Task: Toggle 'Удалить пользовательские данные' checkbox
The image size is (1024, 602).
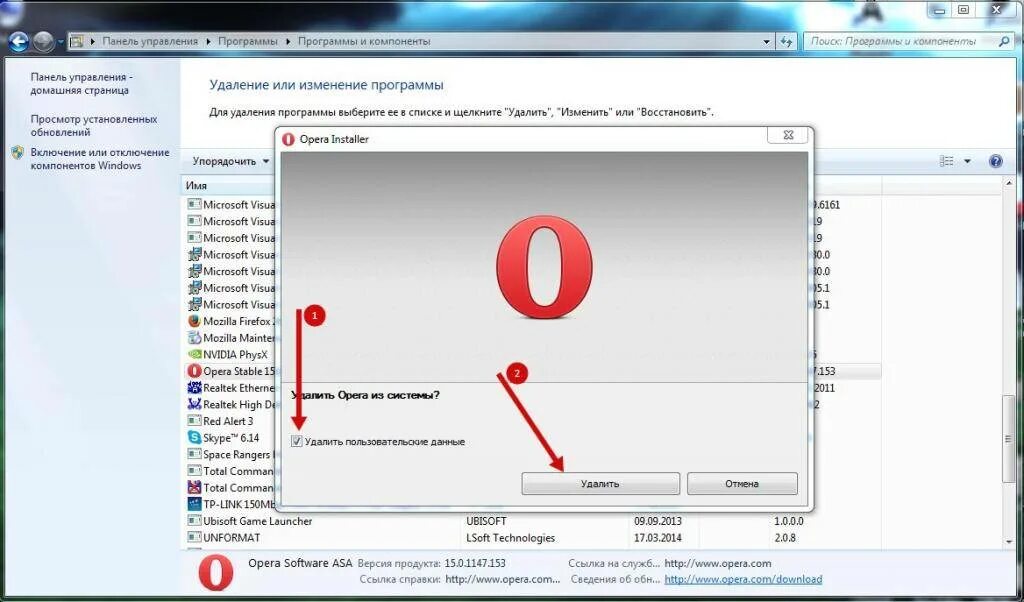Action: coord(296,441)
